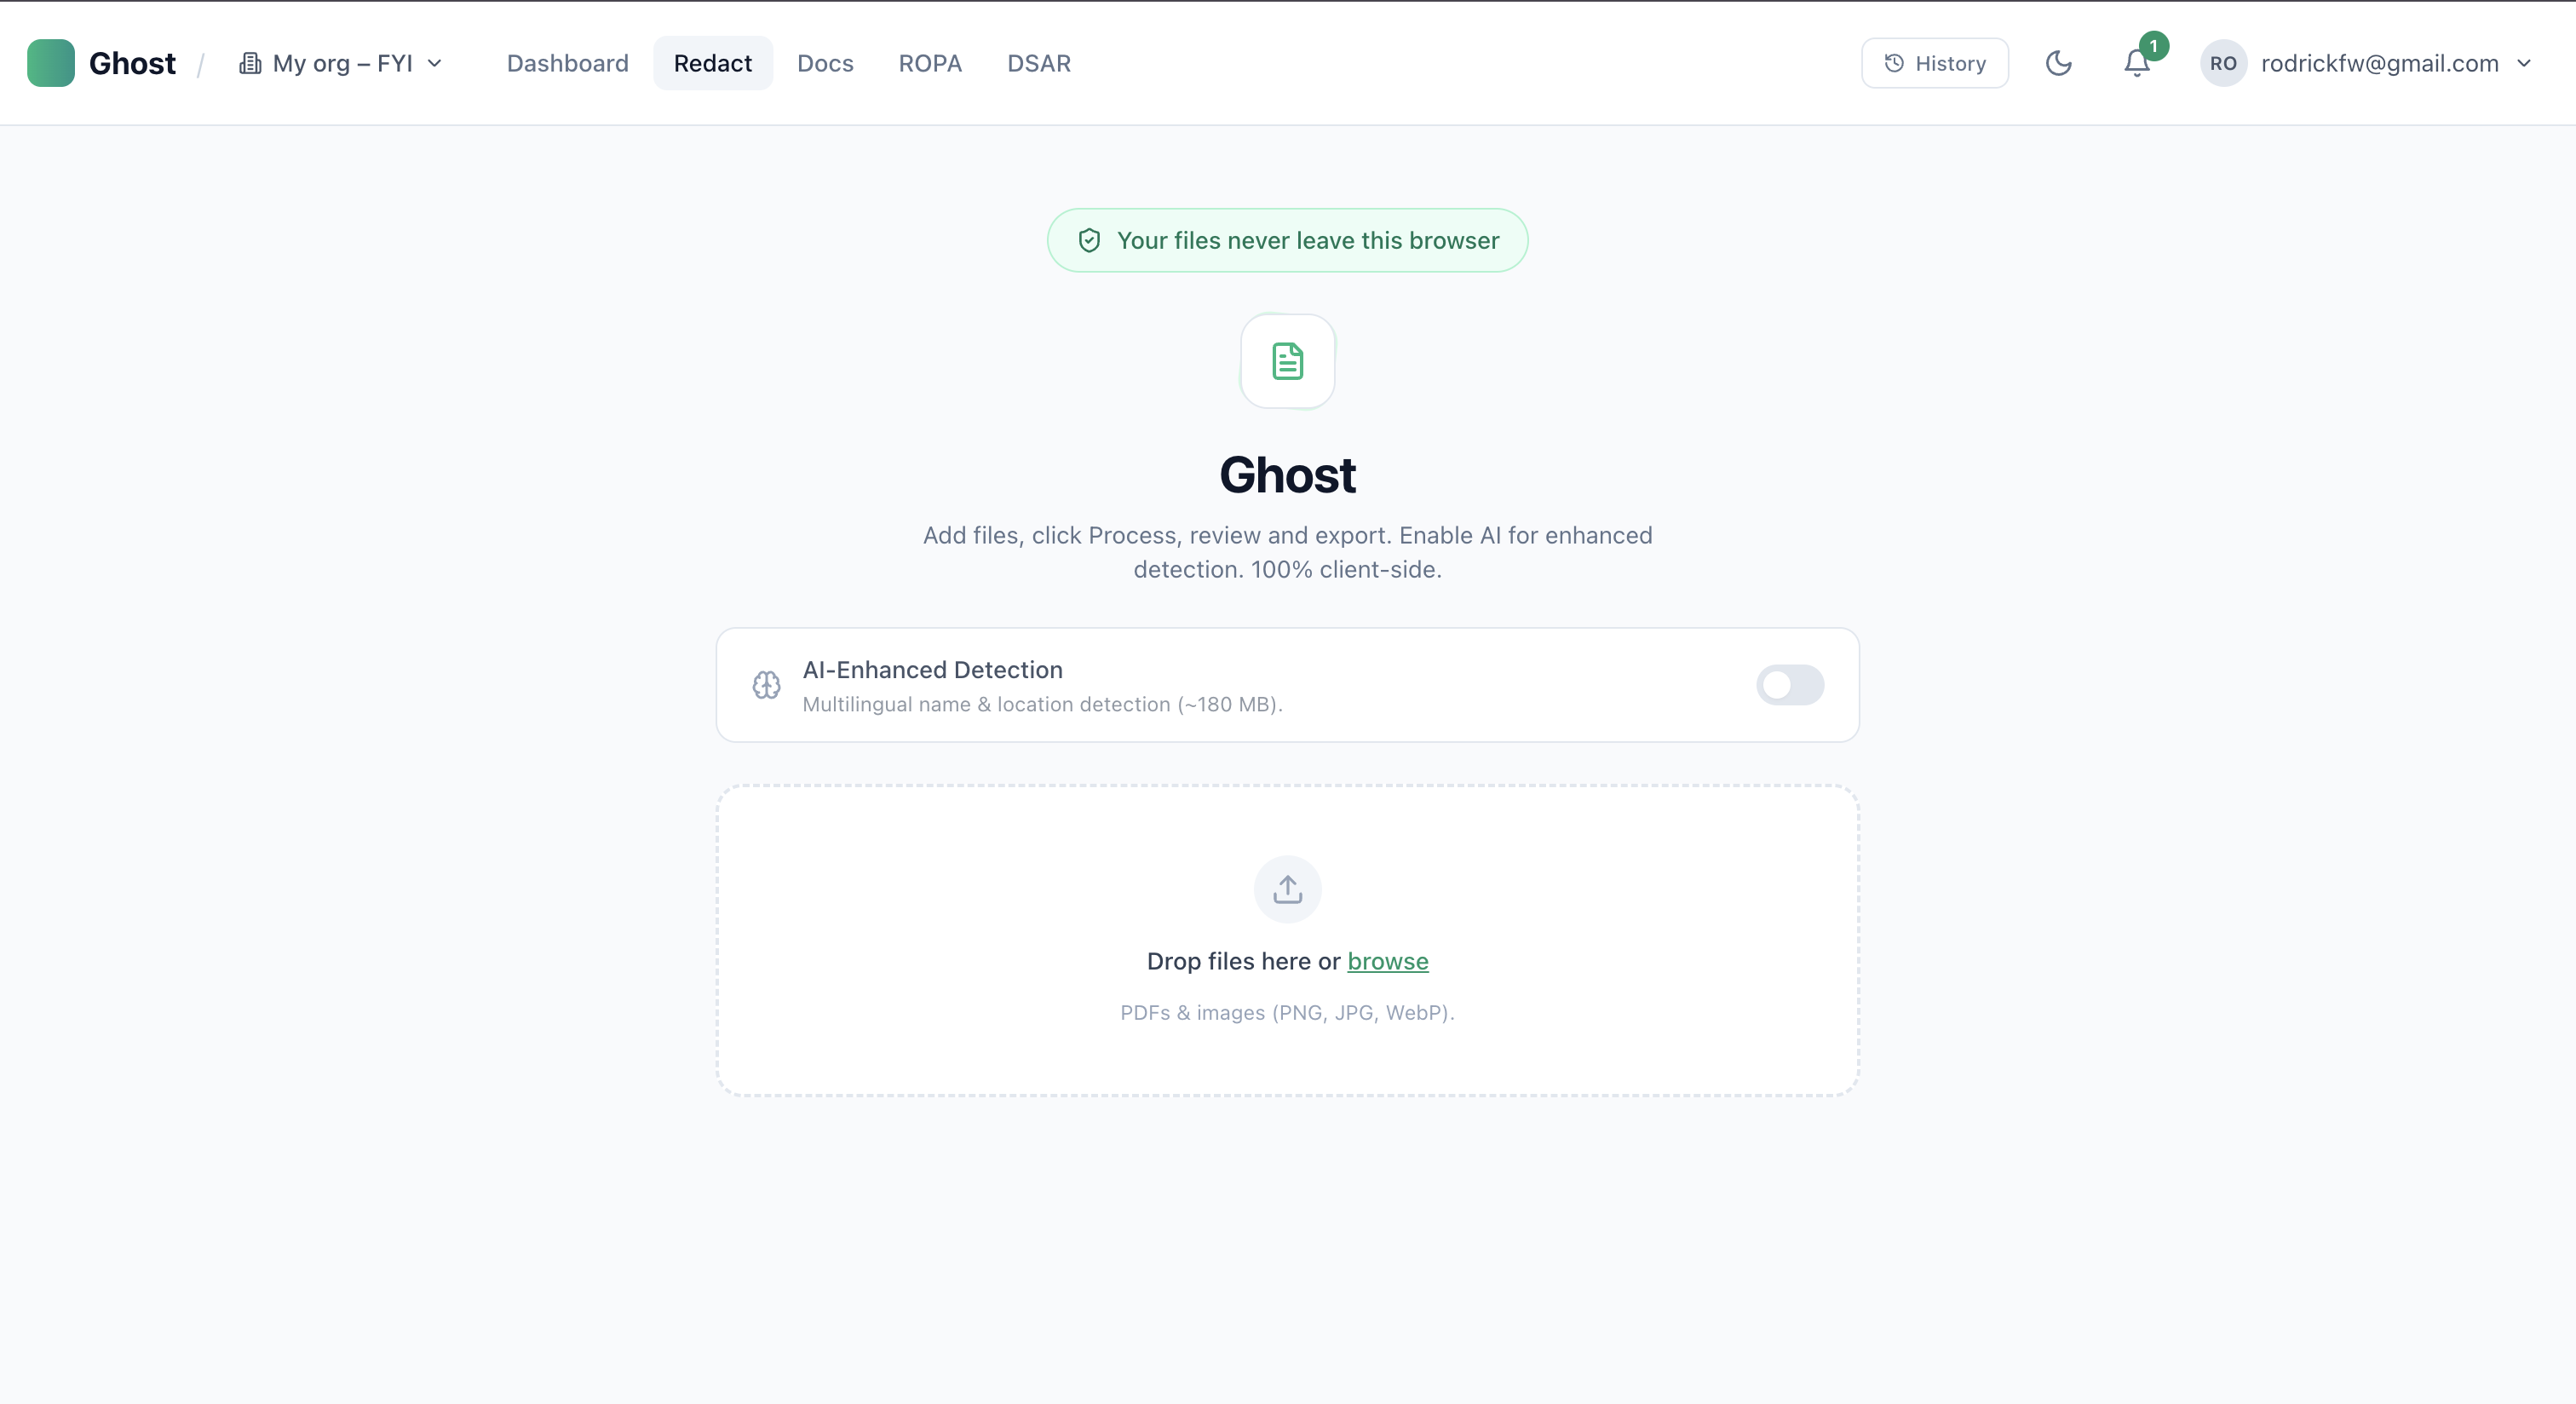Click the green document icon above Ghost title
The height and width of the screenshot is (1404, 2576).
1287,361
